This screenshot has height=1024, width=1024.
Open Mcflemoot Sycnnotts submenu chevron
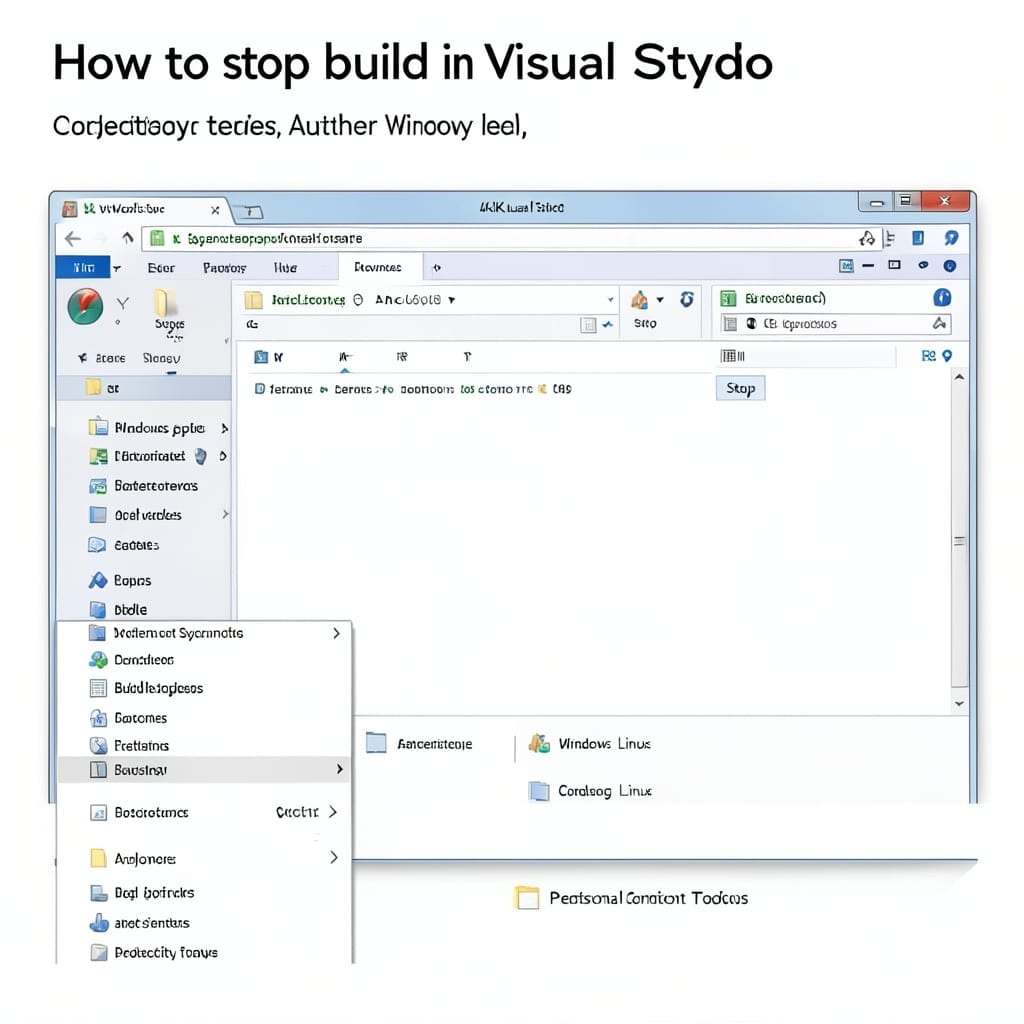(336, 633)
